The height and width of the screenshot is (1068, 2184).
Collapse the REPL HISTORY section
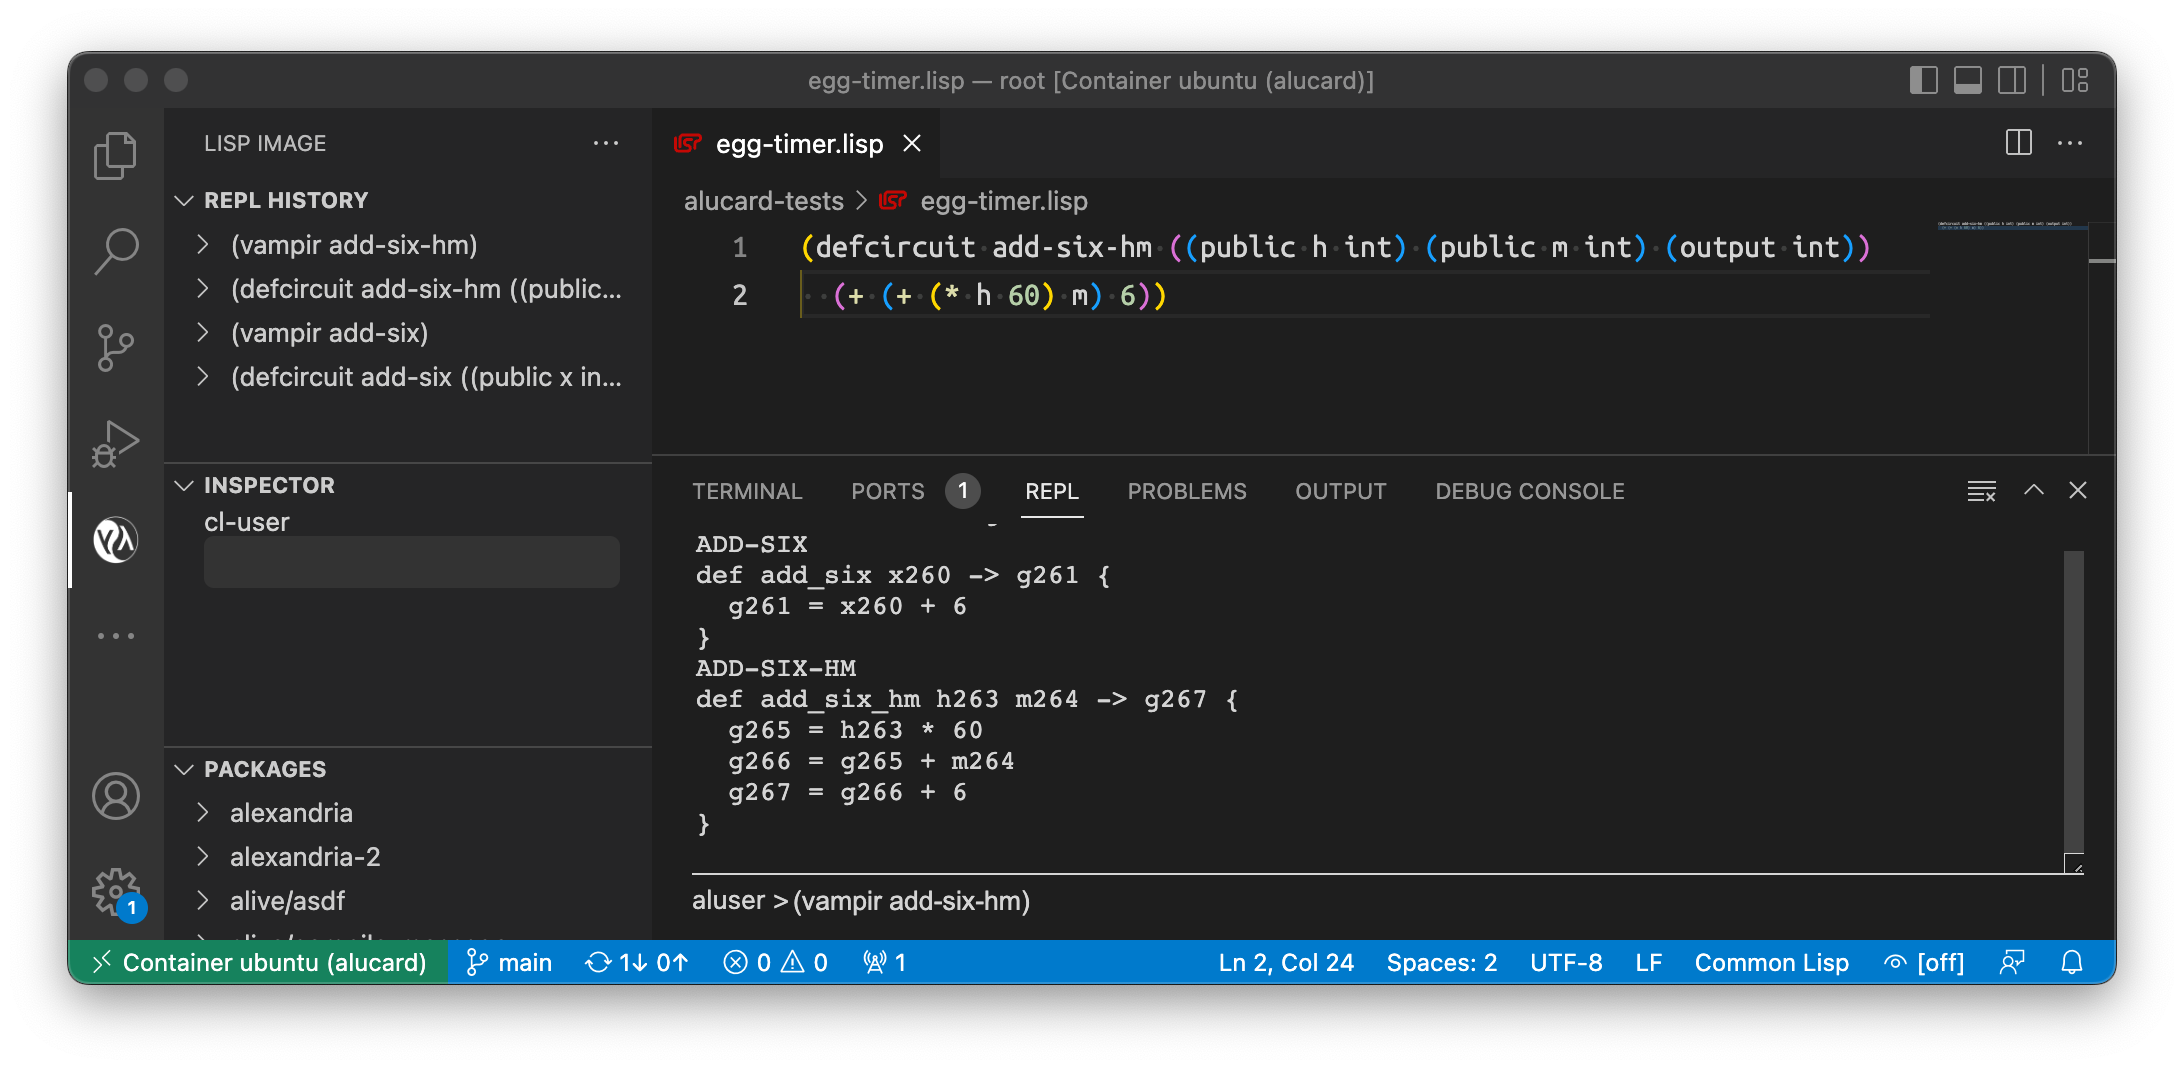coord(184,200)
